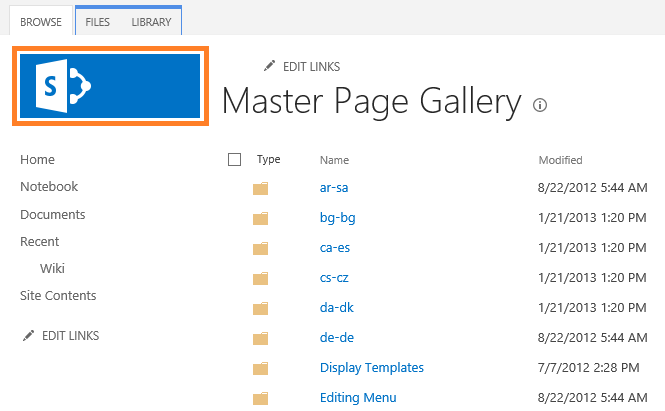
Task: Open the bg-bg folder link
Action: [334, 218]
